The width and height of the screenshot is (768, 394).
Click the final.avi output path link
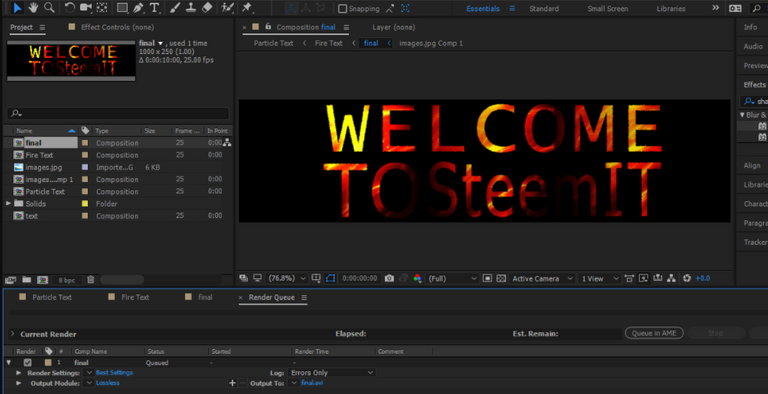coord(312,383)
